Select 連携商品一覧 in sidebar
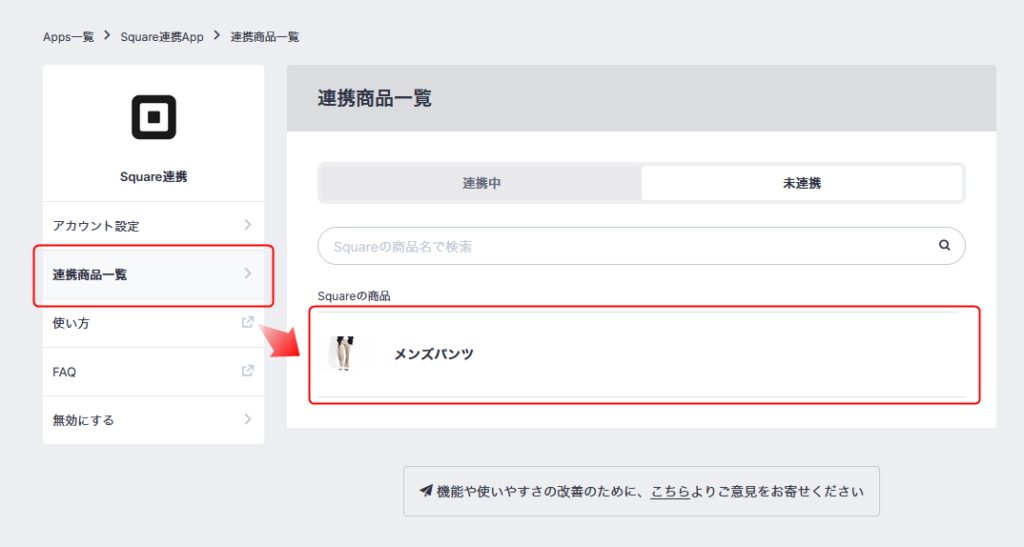The height and width of the screenshot is (547, 1024). pos(153,274)
